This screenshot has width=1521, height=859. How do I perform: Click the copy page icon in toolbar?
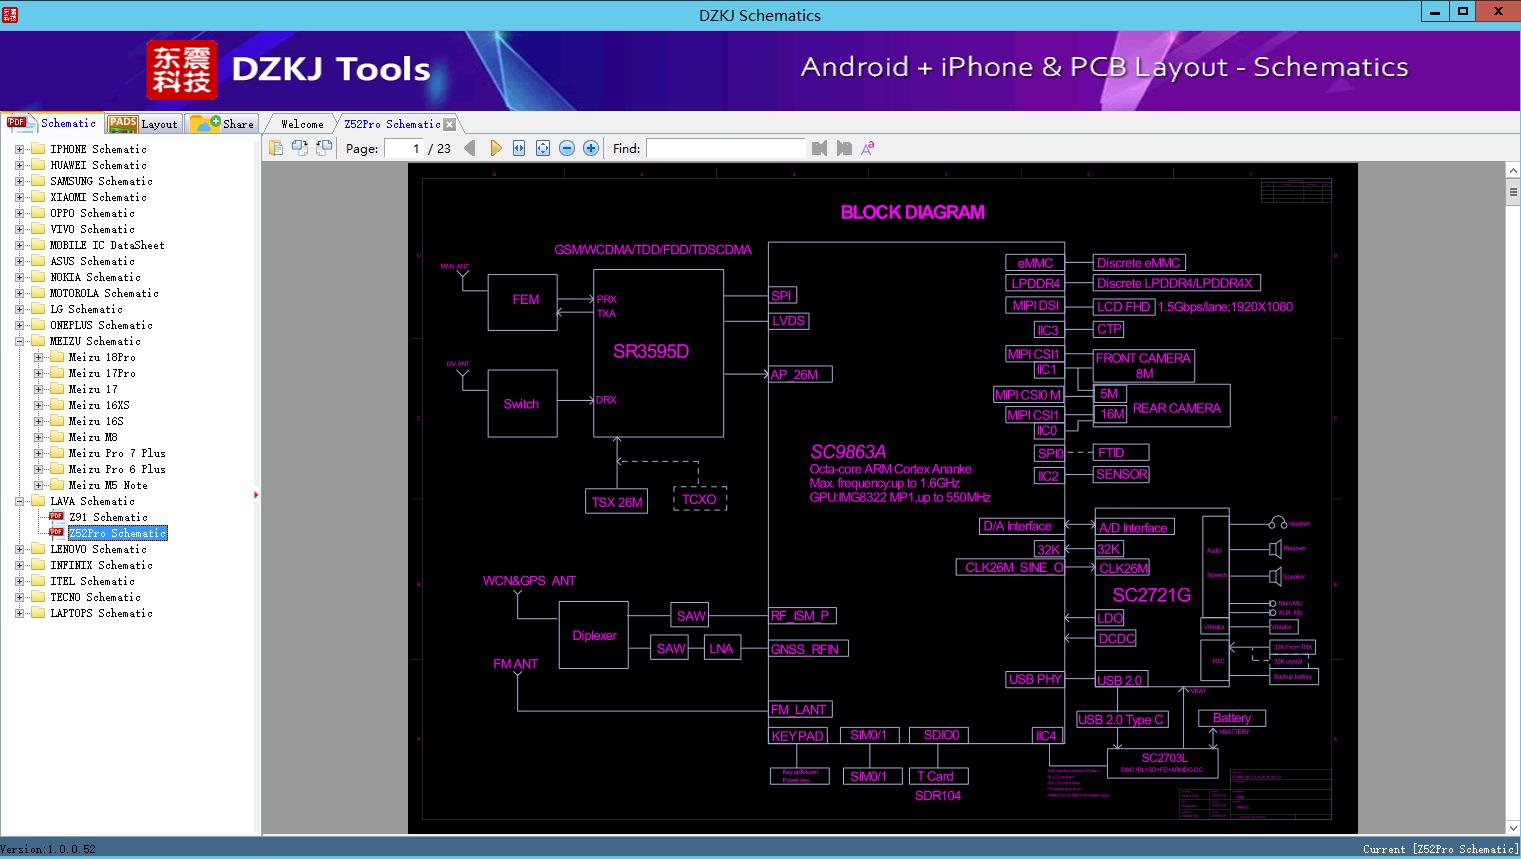point(276,148)
